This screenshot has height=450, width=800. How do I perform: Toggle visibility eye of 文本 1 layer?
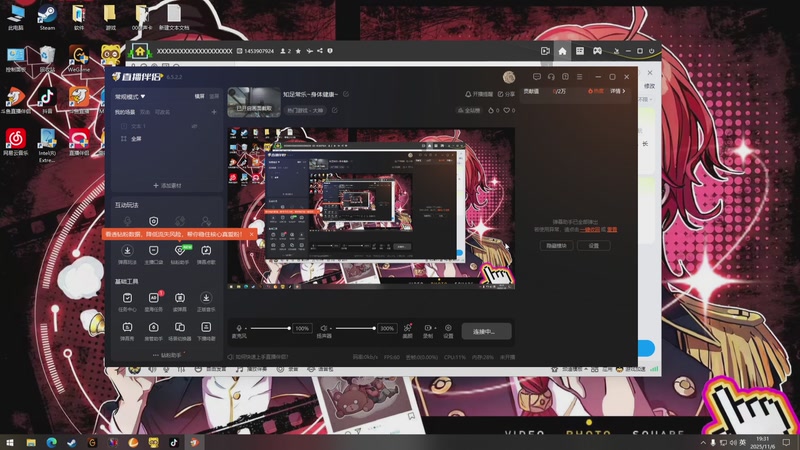coord(194,126)
